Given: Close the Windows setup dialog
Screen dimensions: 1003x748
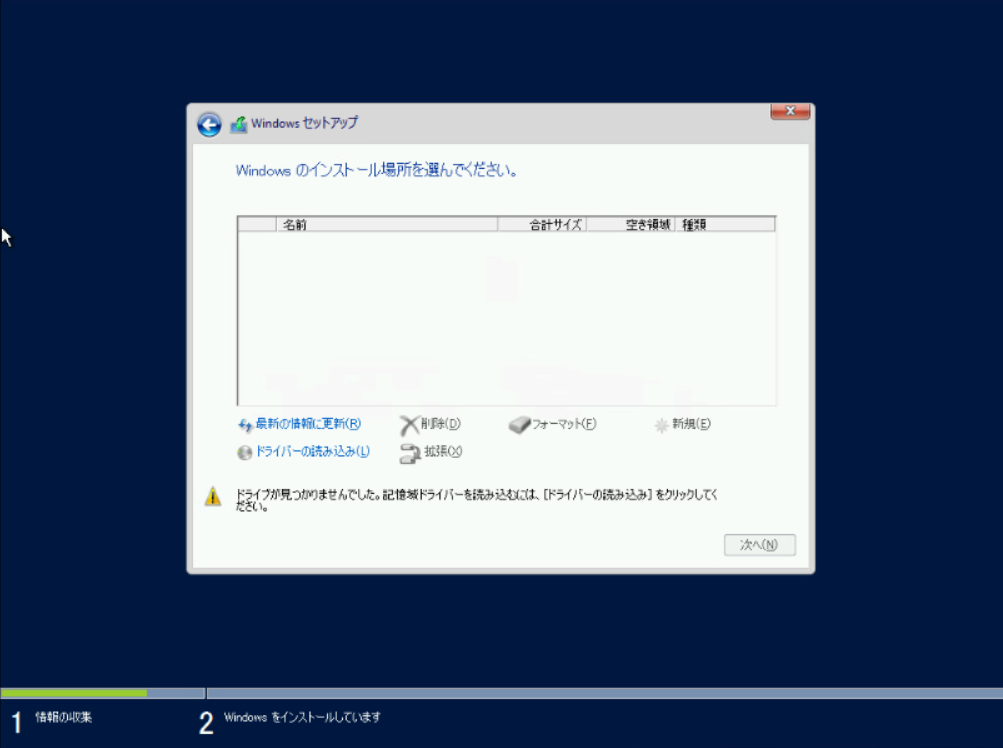Looking at the screenshot, I should coord(790,111).
